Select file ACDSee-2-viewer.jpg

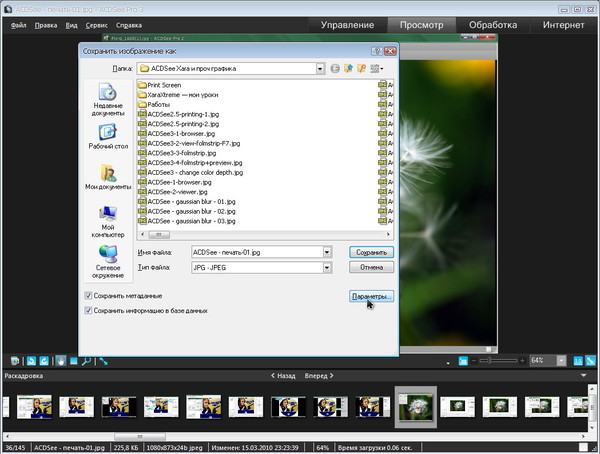pyautogui.click(x=173, y=192)
